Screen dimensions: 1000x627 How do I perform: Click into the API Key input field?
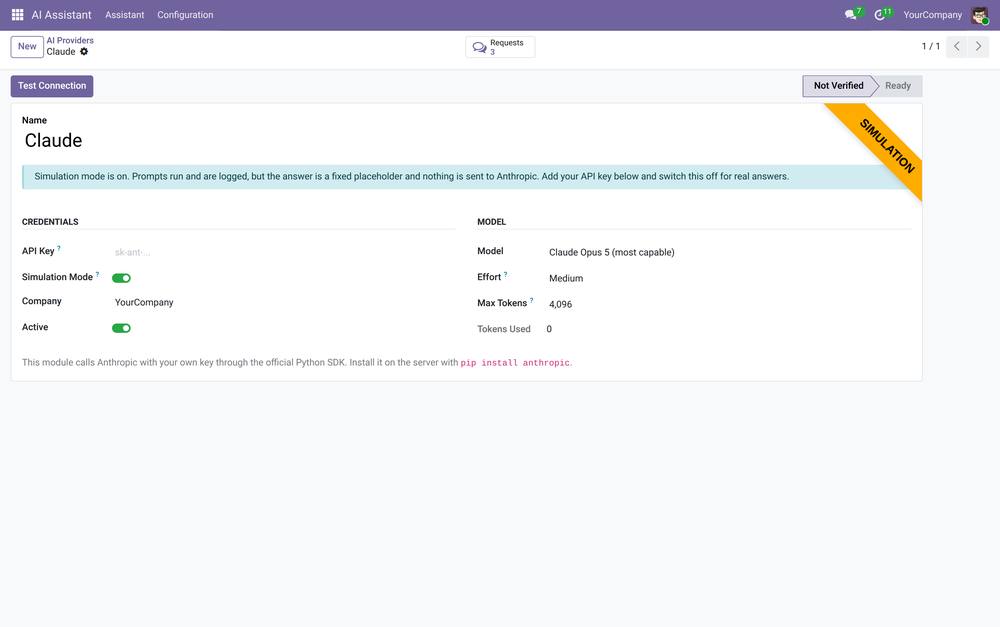[284, 253]
